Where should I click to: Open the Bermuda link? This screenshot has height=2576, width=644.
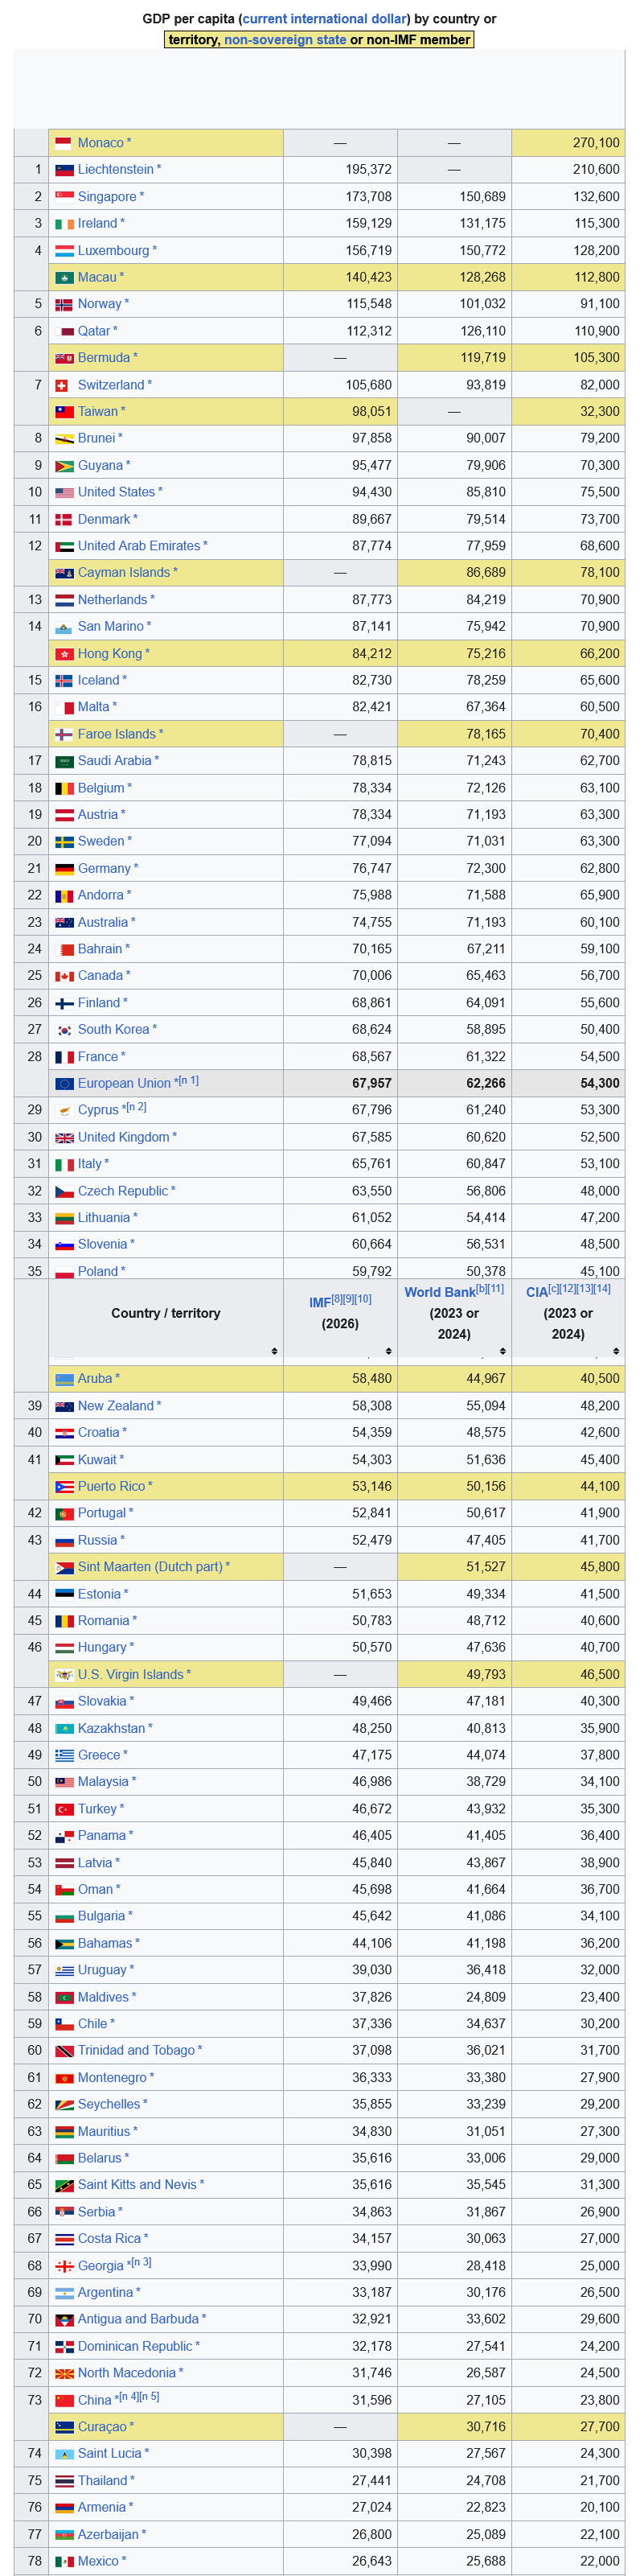click(x=104, y=358)
